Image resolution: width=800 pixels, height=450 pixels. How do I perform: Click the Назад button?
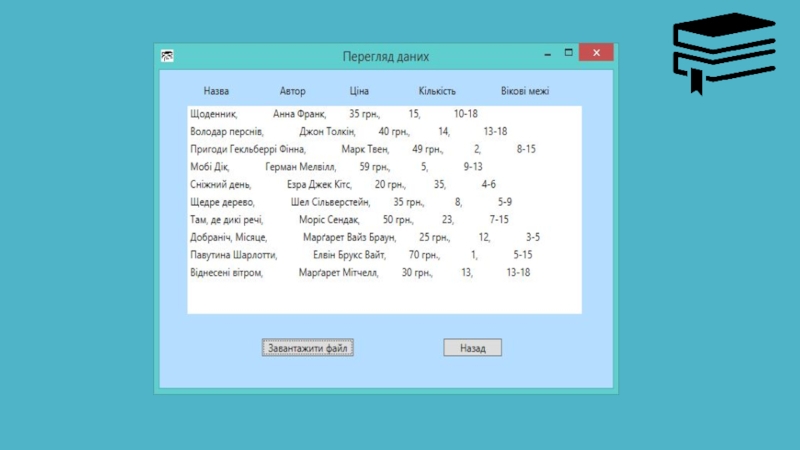[x=472, y=348]
